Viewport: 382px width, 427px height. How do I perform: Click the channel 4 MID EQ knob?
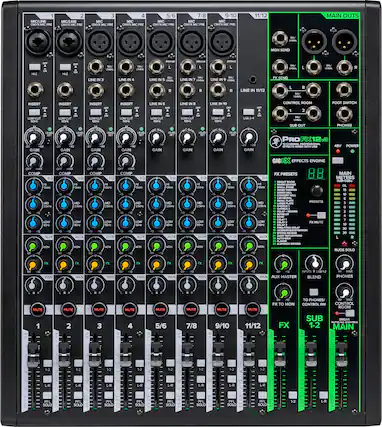coord(125,204)
